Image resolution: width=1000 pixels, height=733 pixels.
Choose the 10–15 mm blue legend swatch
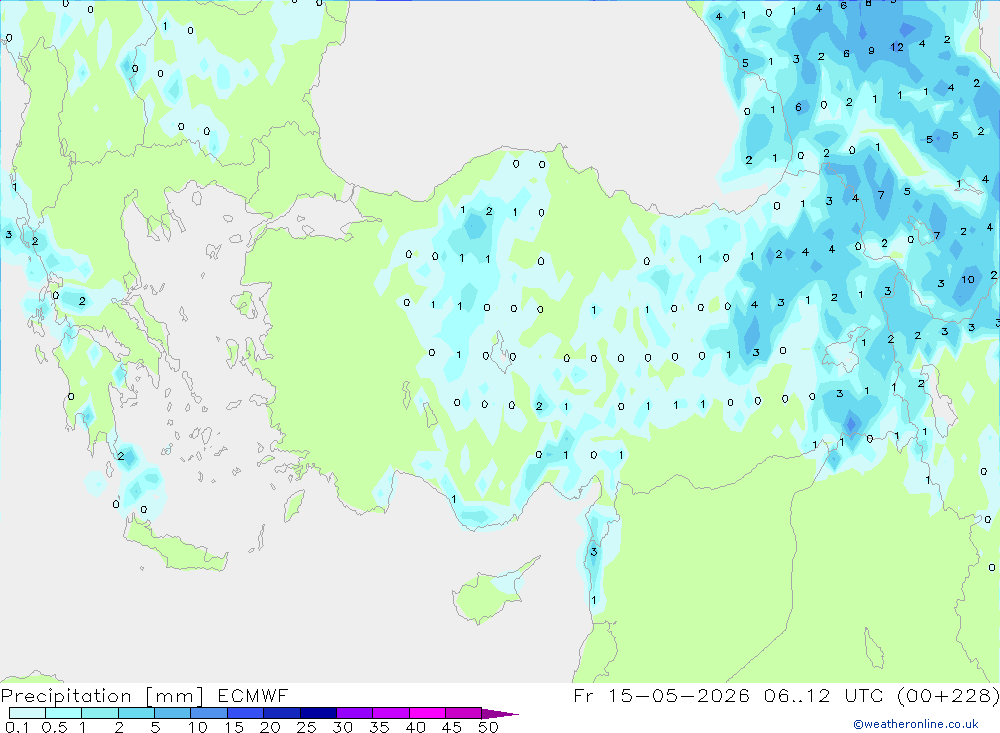[x=209, y=713]
